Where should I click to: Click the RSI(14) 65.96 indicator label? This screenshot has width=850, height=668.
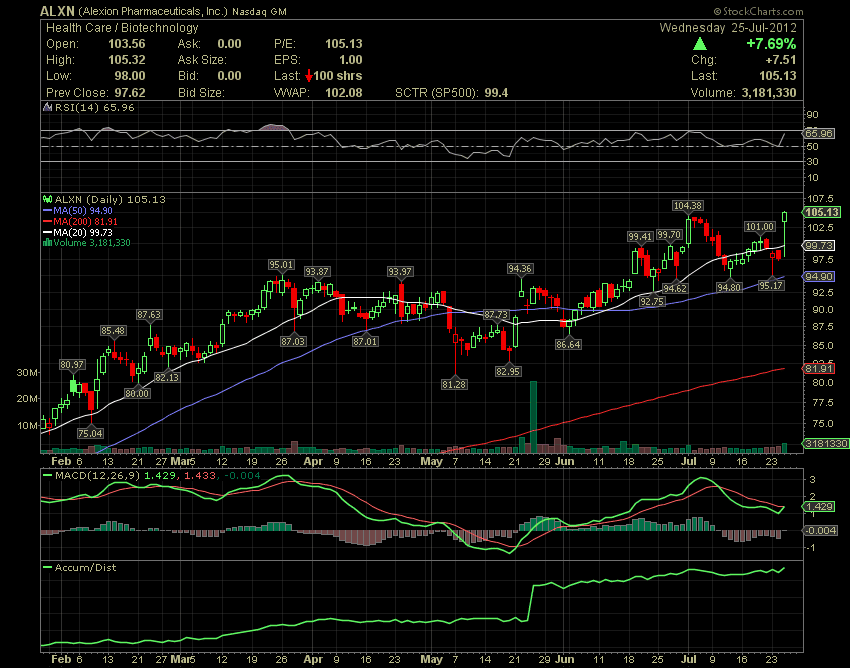(94, 107)
